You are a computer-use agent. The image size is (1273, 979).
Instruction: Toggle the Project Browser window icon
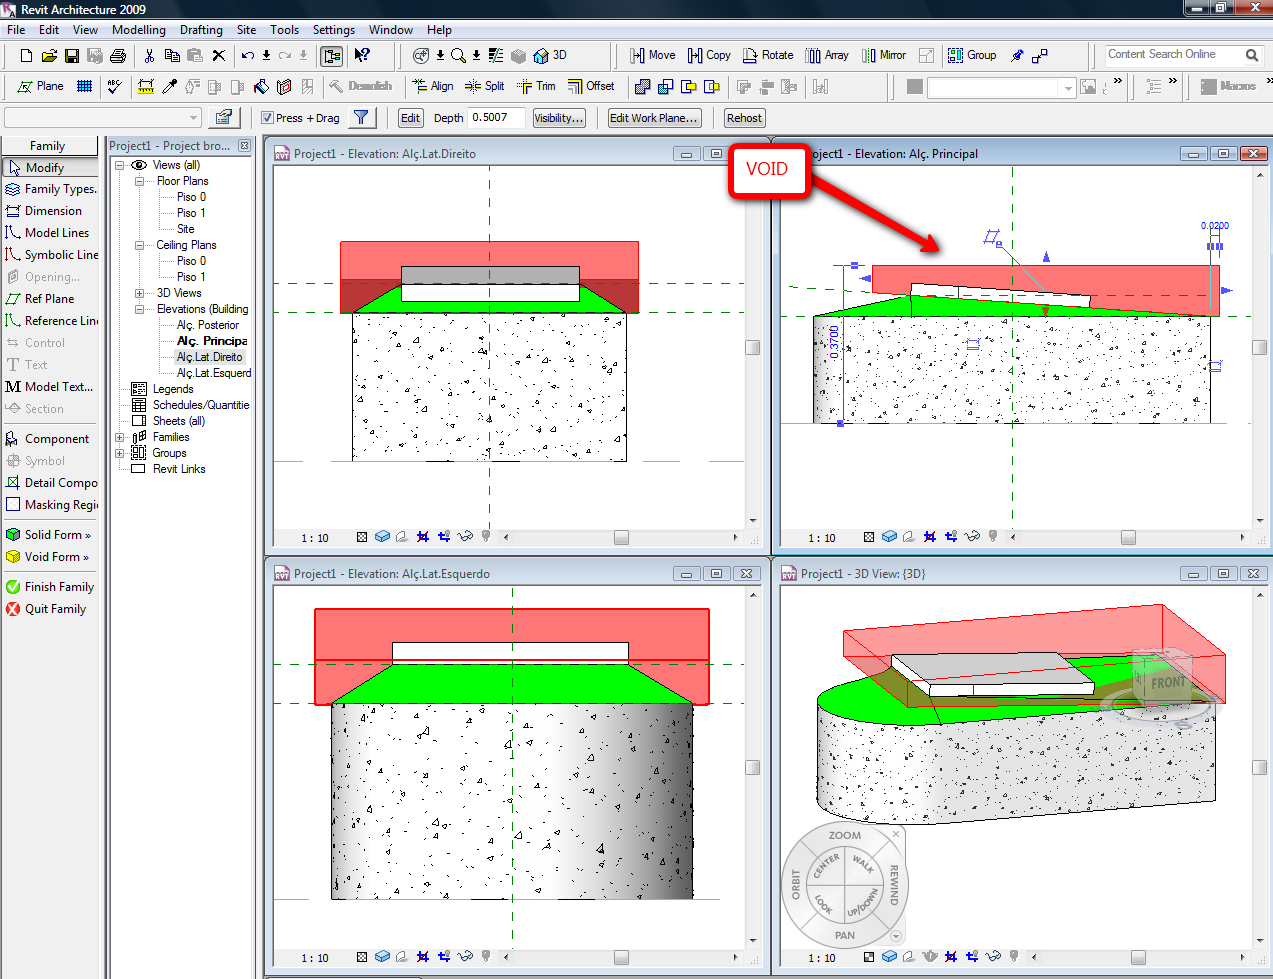point(332,56)
